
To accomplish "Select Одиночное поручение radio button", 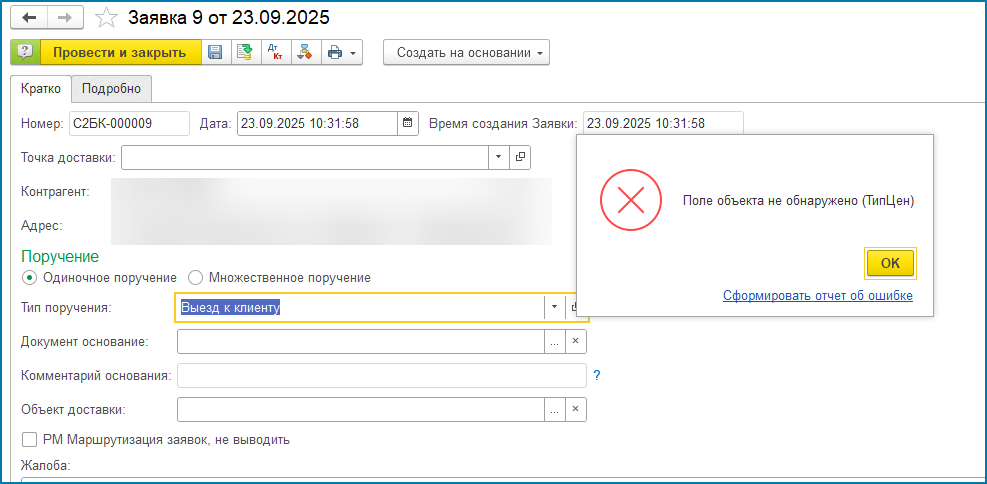I will click(29, 277).
